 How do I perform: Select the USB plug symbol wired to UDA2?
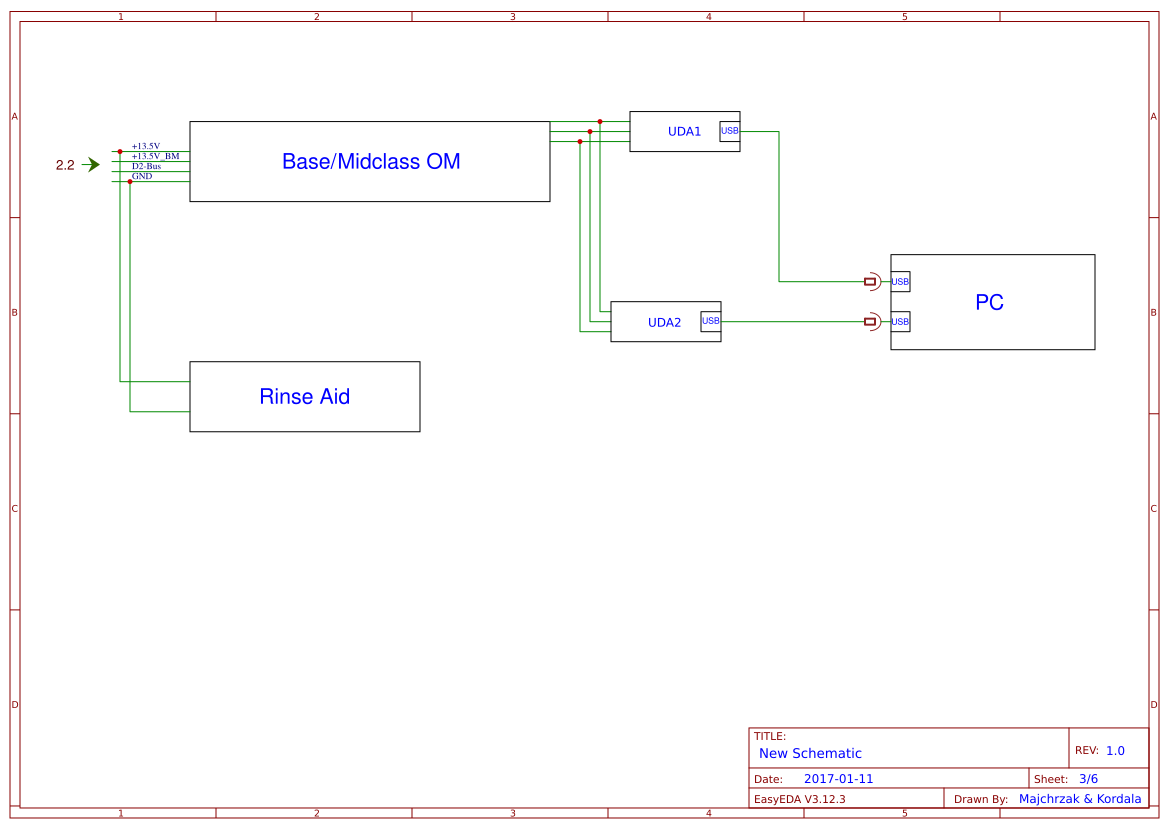pos(870,321)
